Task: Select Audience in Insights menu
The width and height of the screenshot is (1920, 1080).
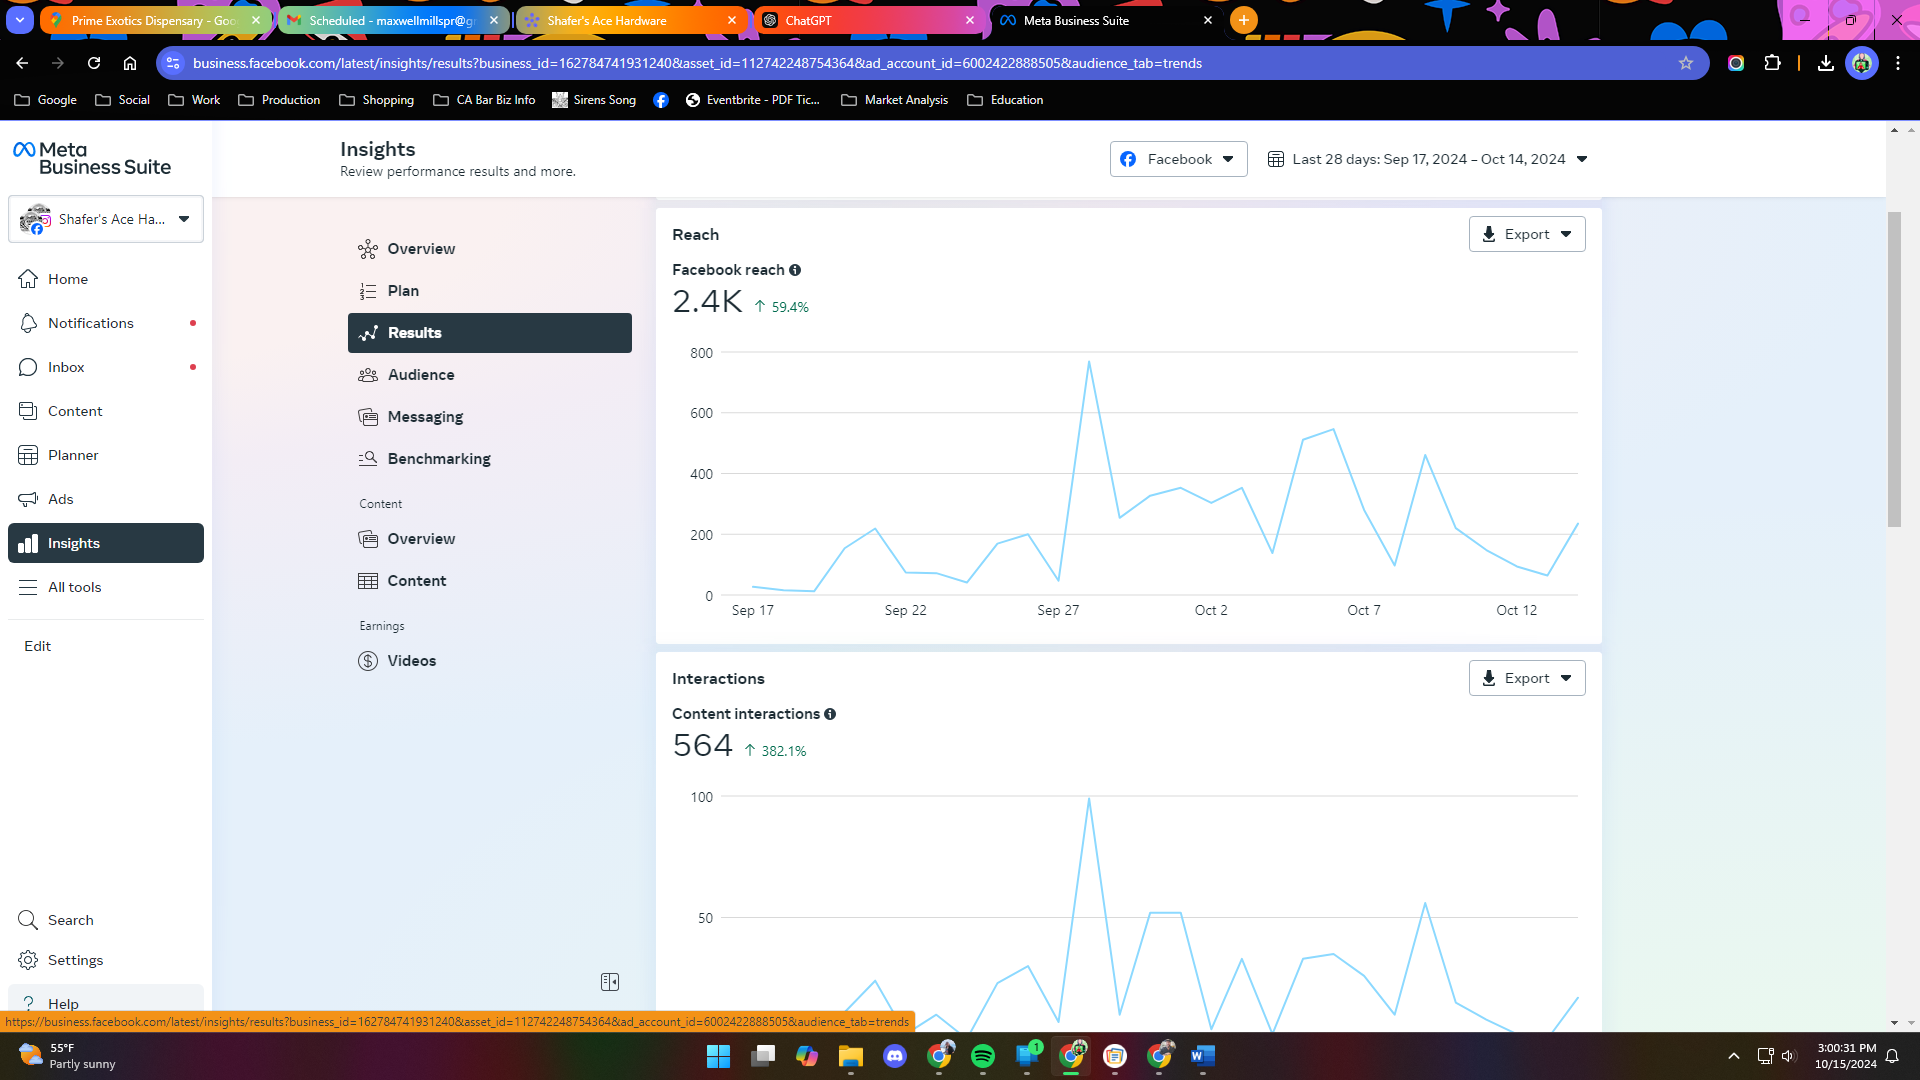Action: pyautogui.click(x=421, y=375)
